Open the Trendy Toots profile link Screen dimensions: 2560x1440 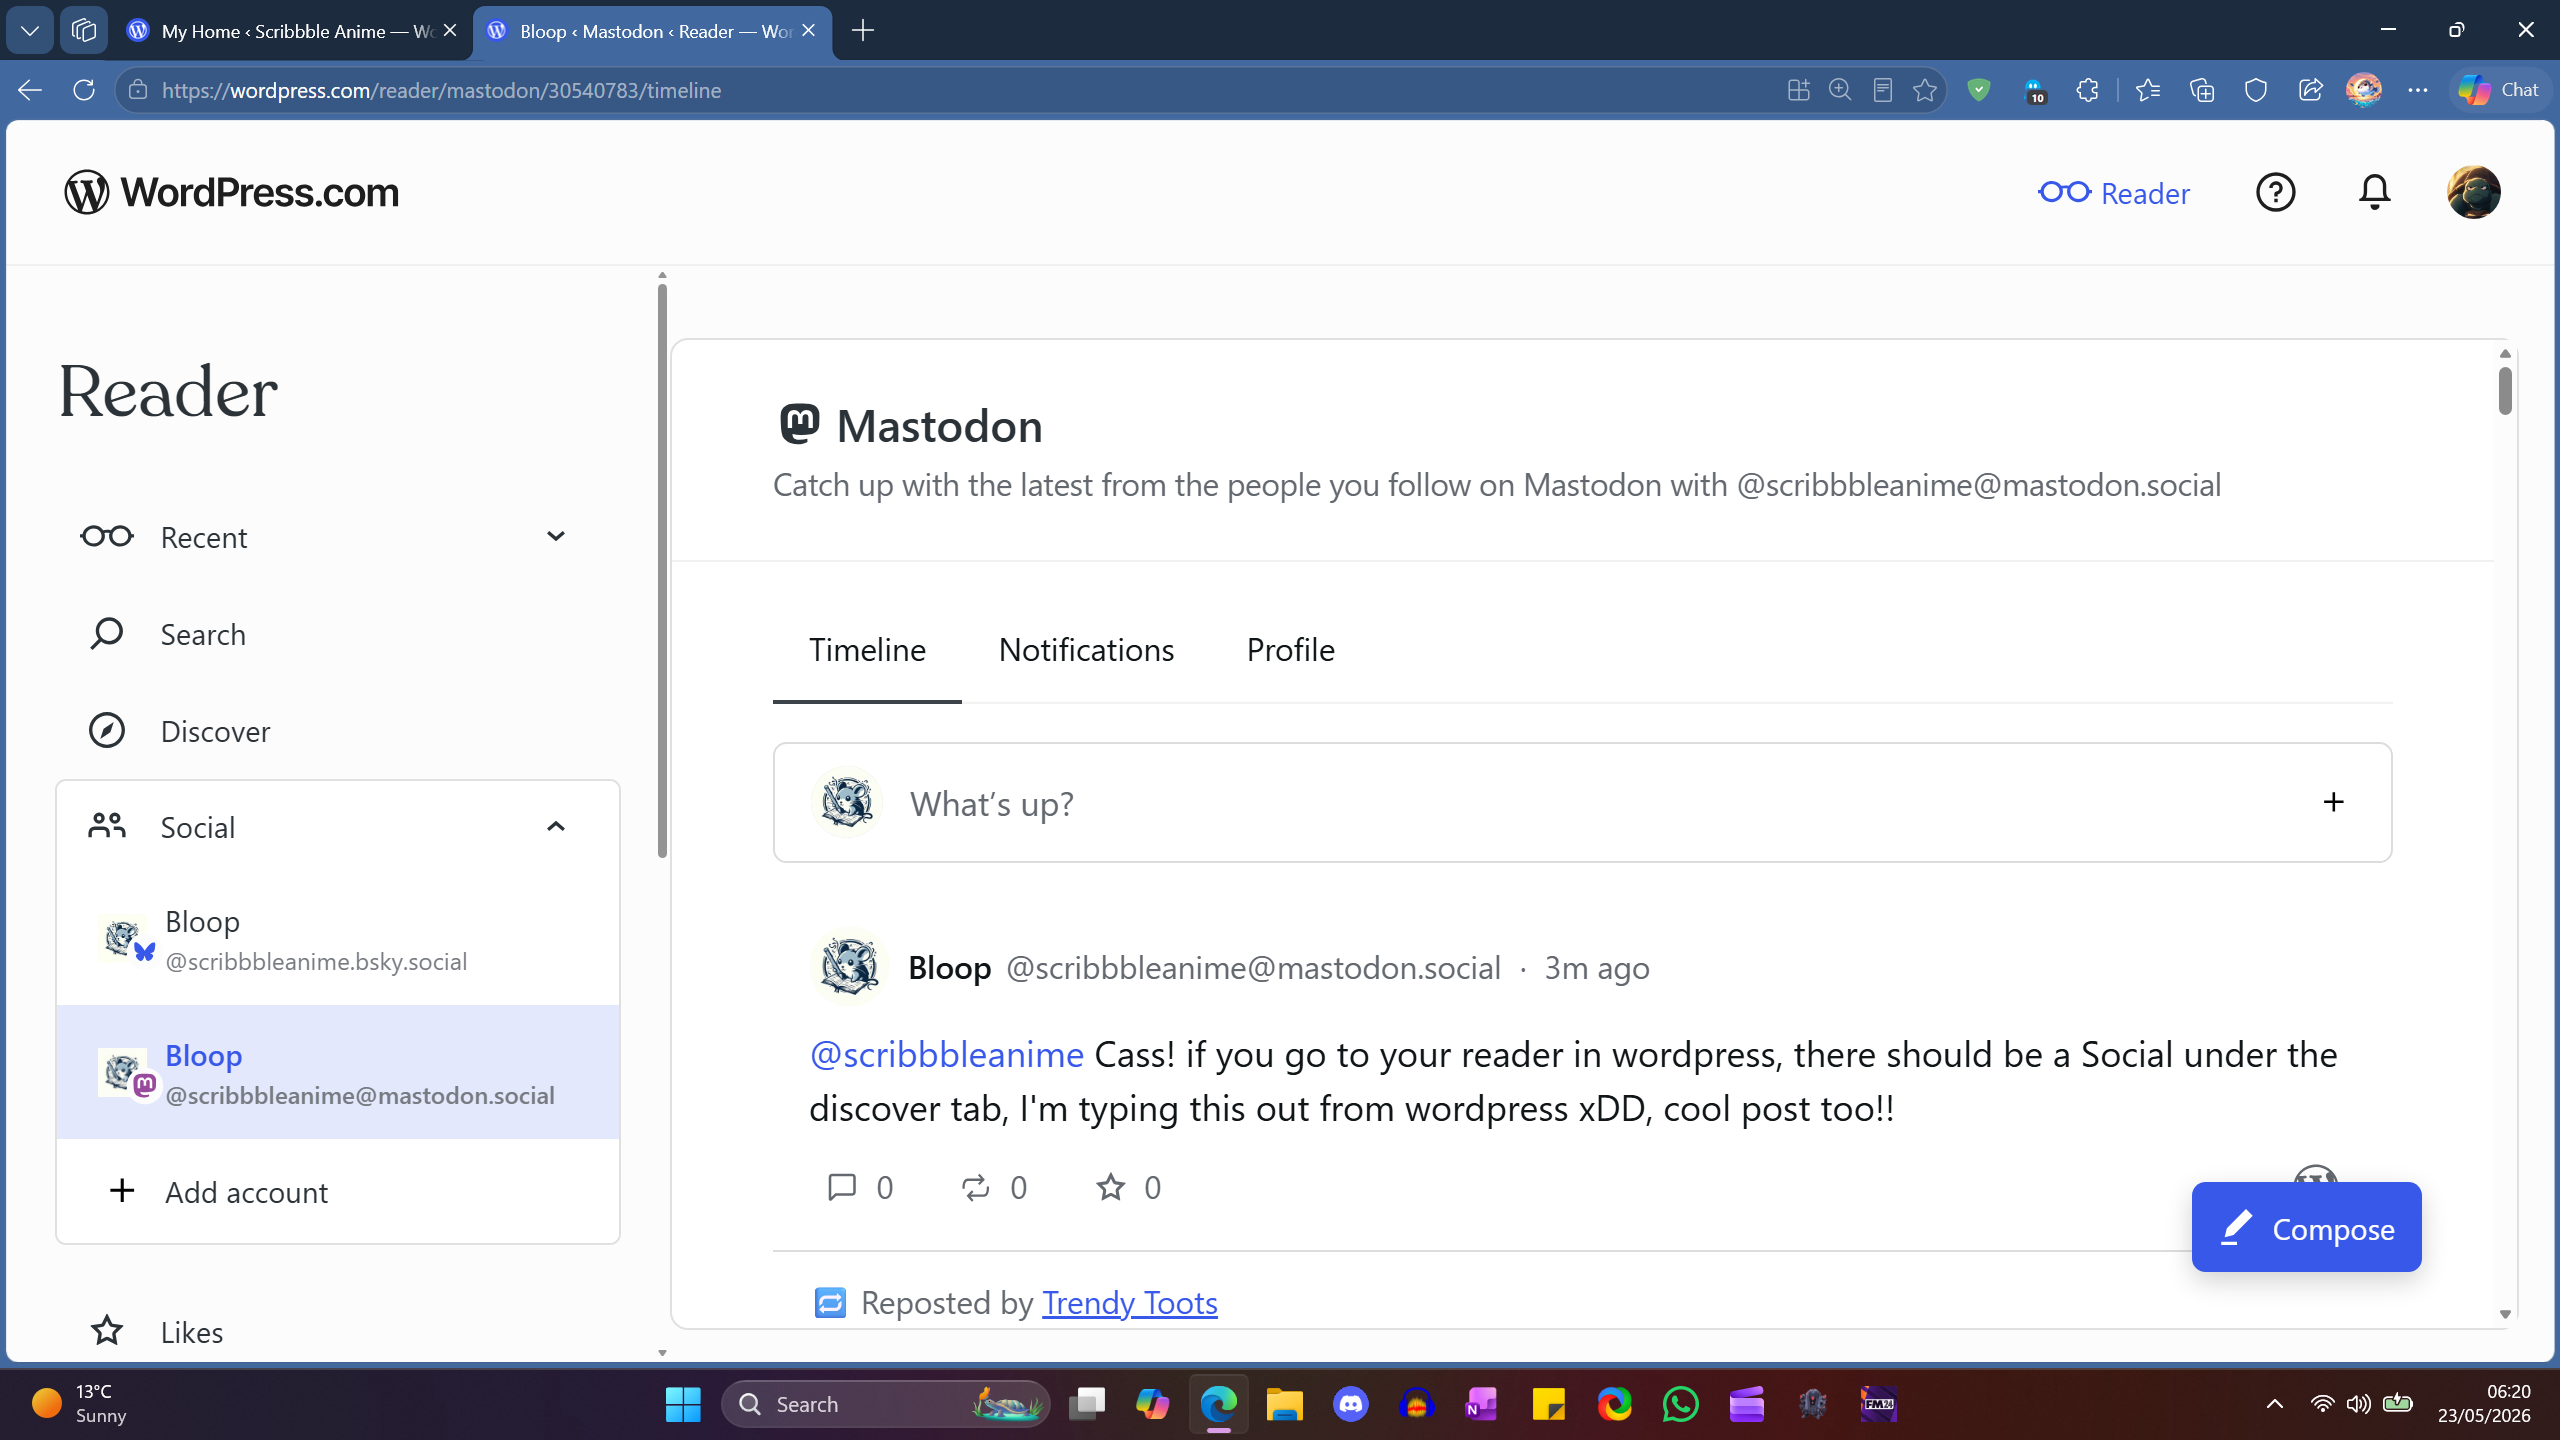[x=1130, y=1302]
